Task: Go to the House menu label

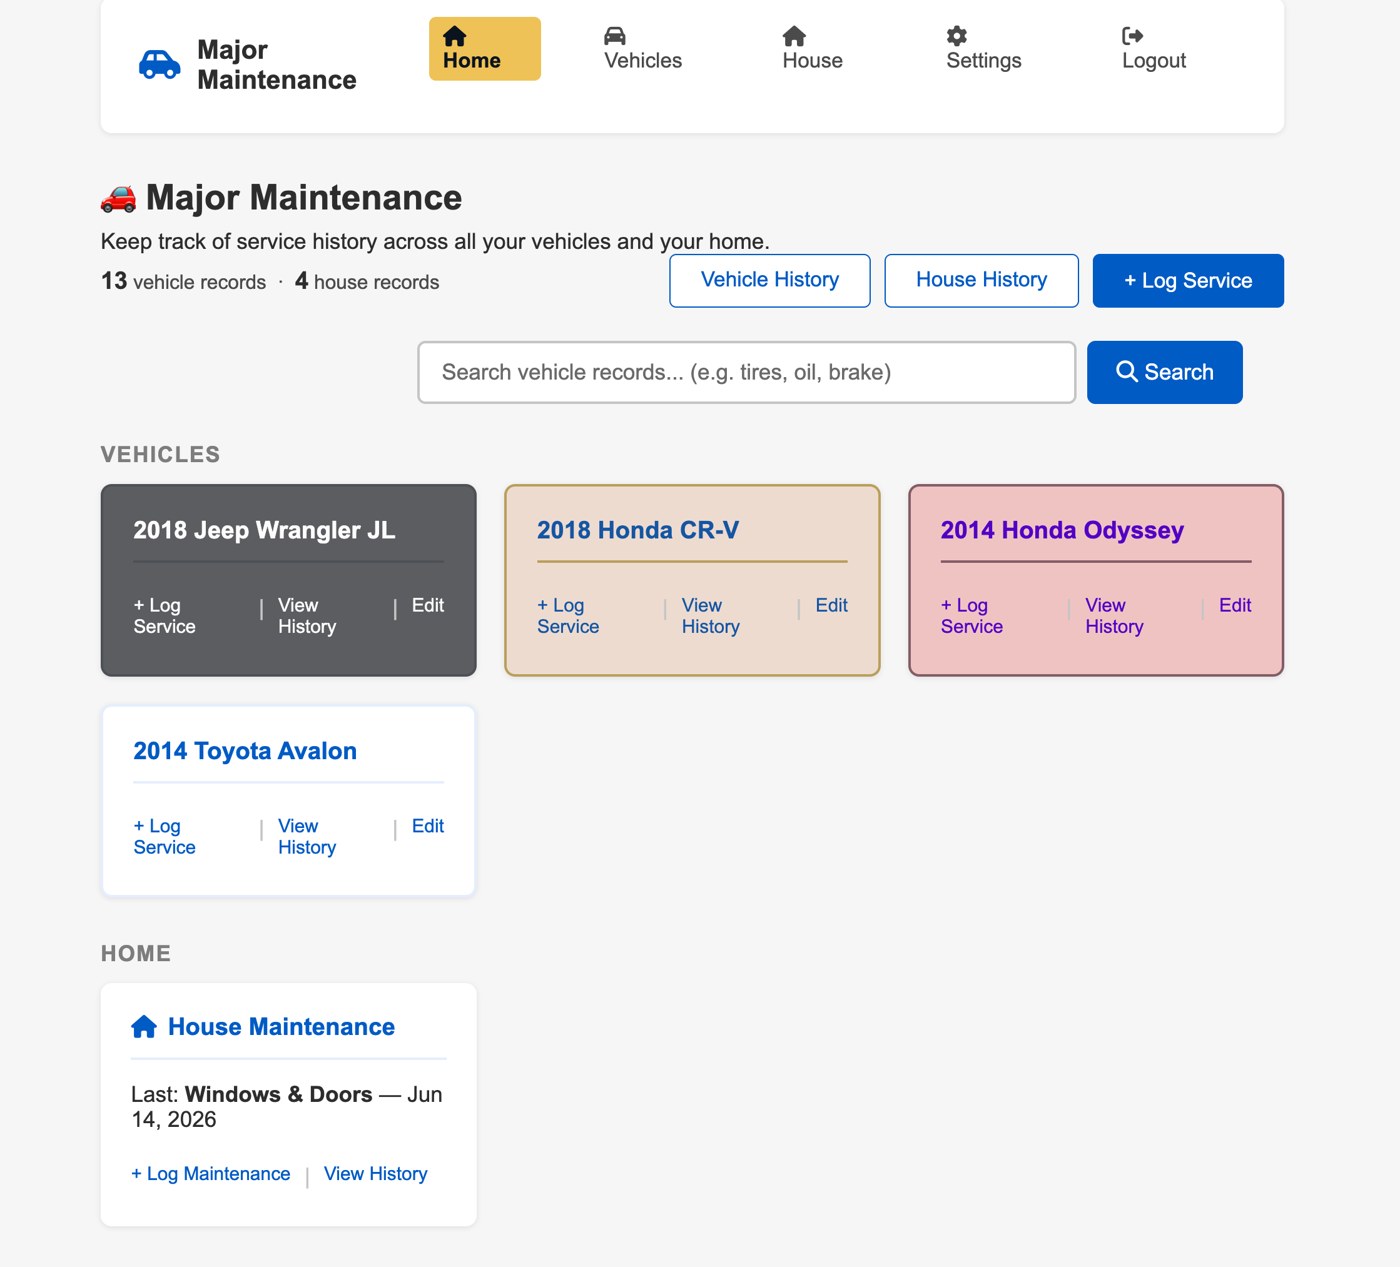Action: click(812, 60)
